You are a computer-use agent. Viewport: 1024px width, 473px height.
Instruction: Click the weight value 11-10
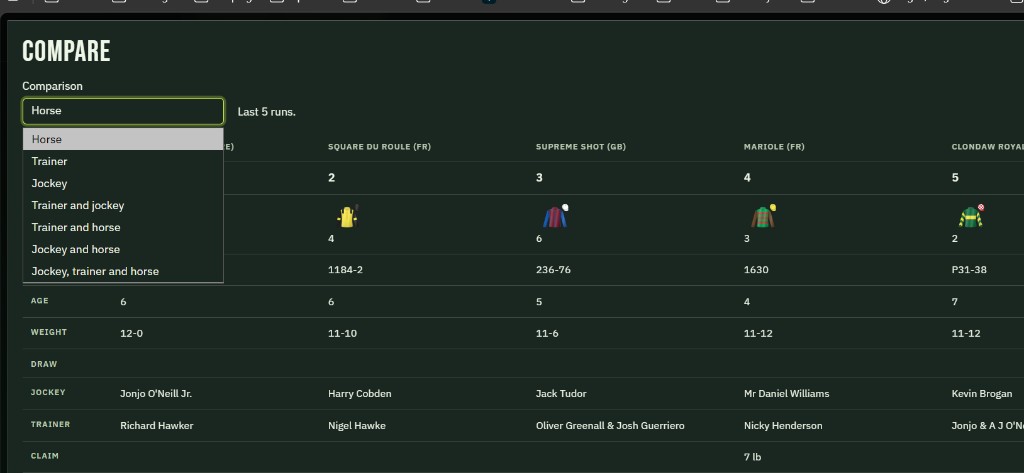click(x=342, y=334)
